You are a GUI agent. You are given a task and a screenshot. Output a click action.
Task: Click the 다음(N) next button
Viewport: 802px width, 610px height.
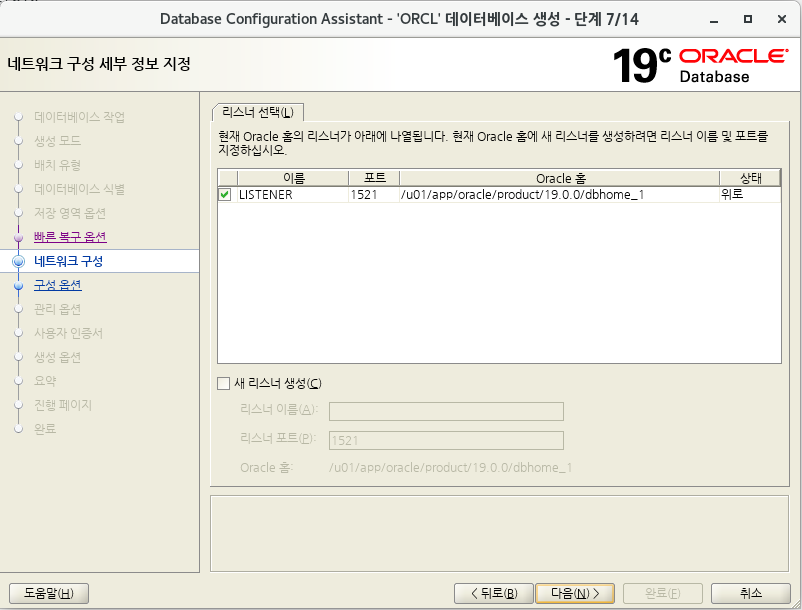[x=575, y=593]
